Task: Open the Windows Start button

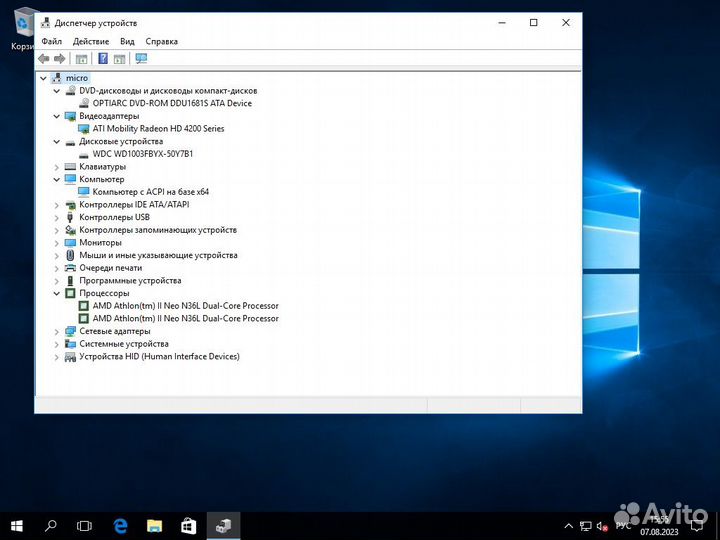Action: pyautogui.click(x=17, y=526)
